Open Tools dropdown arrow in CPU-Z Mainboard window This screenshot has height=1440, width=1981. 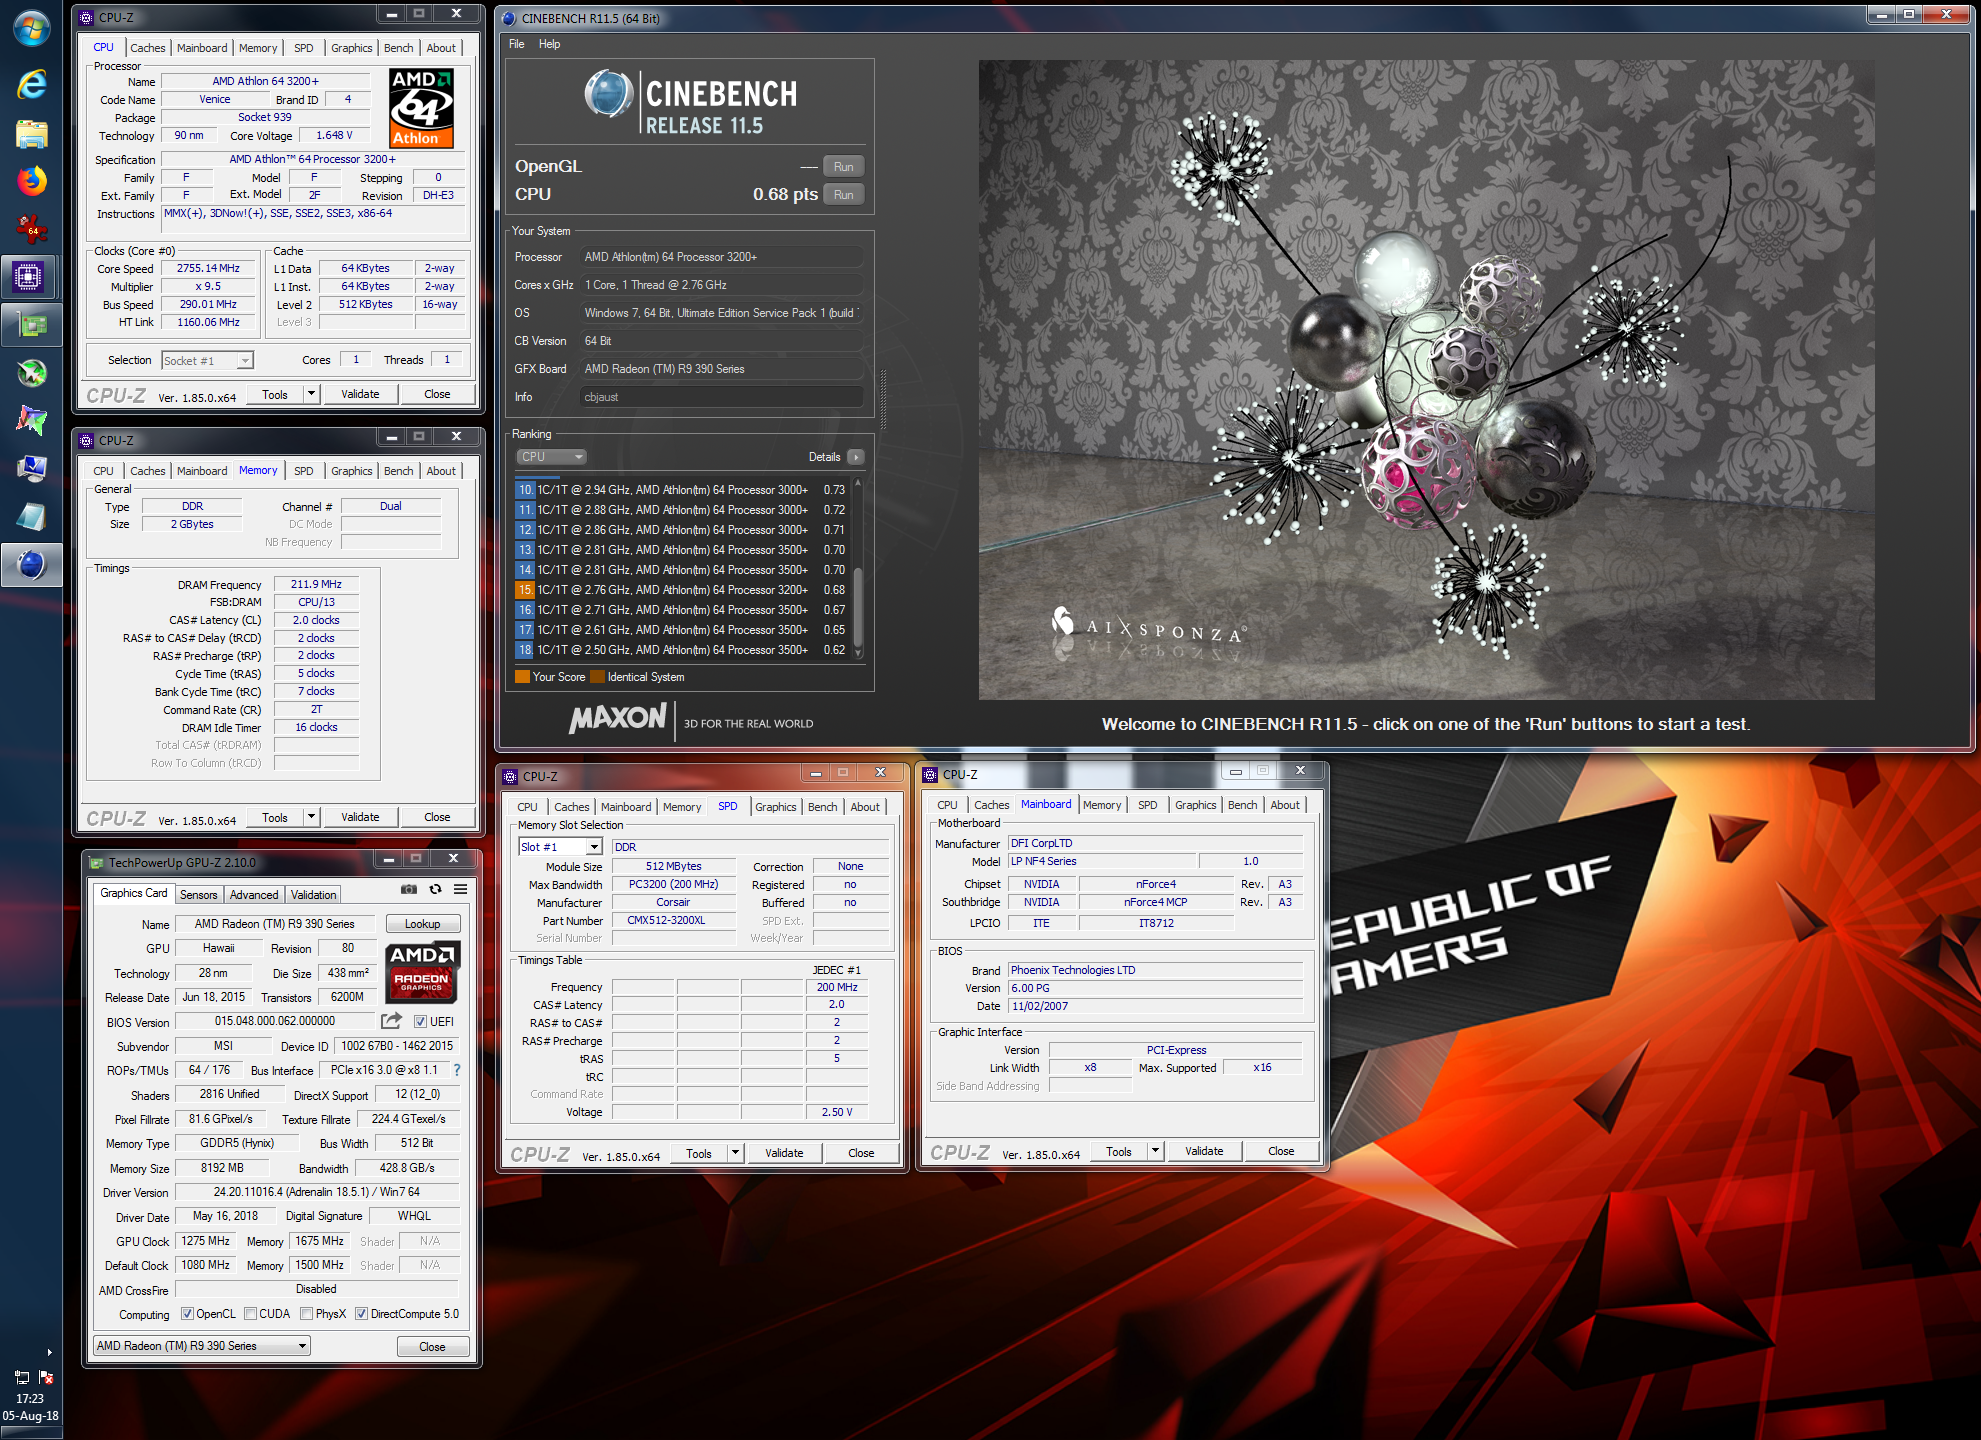(1155, 1151)
